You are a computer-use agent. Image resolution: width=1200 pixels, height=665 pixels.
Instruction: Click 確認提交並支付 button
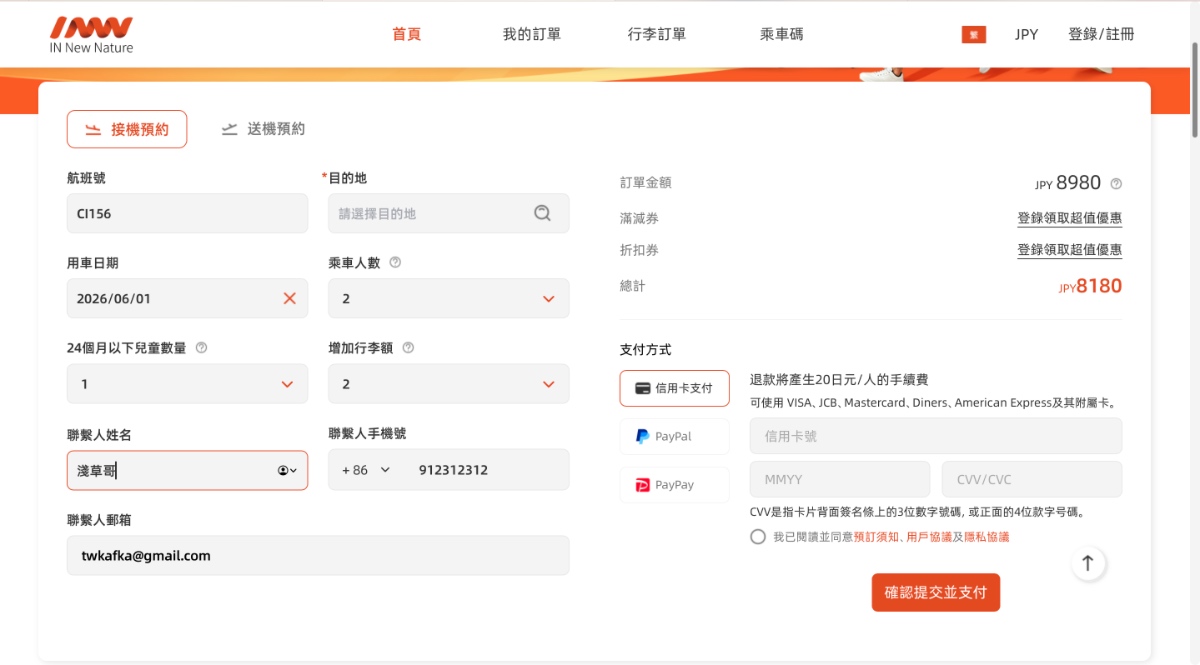pyautogui.click(x=936, y=592)
